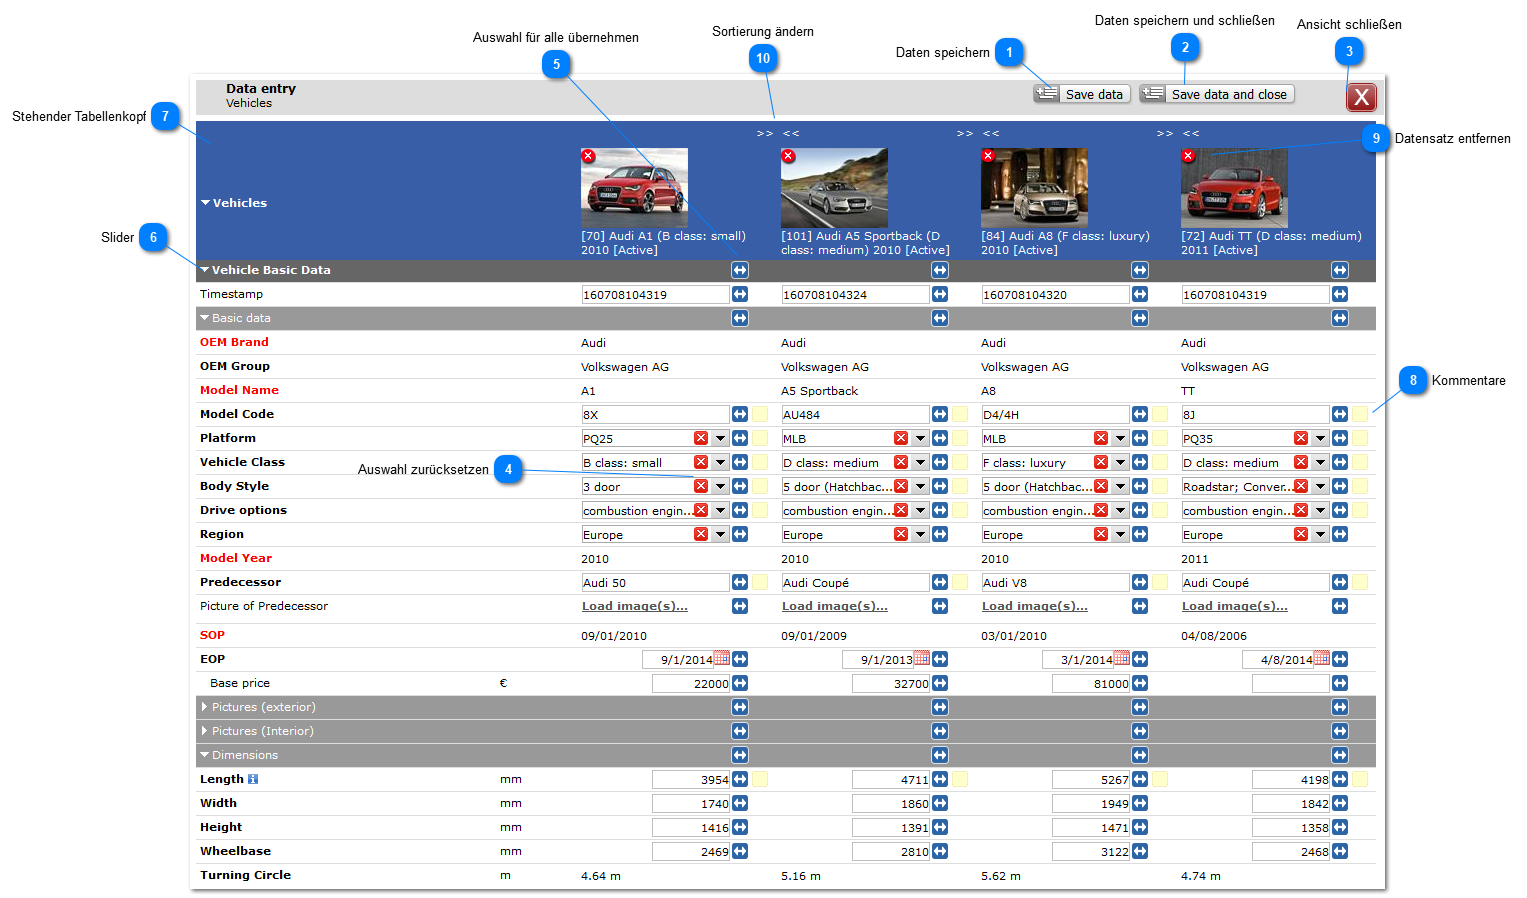This screenshot has width=1527, height=898.
Task: Click Audi TT empty Base price field
Action: tap(1291, 683)
